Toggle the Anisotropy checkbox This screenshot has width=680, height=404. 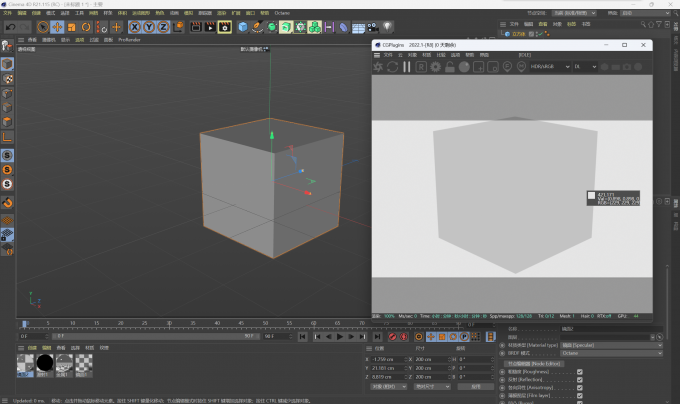coord(580,388)
